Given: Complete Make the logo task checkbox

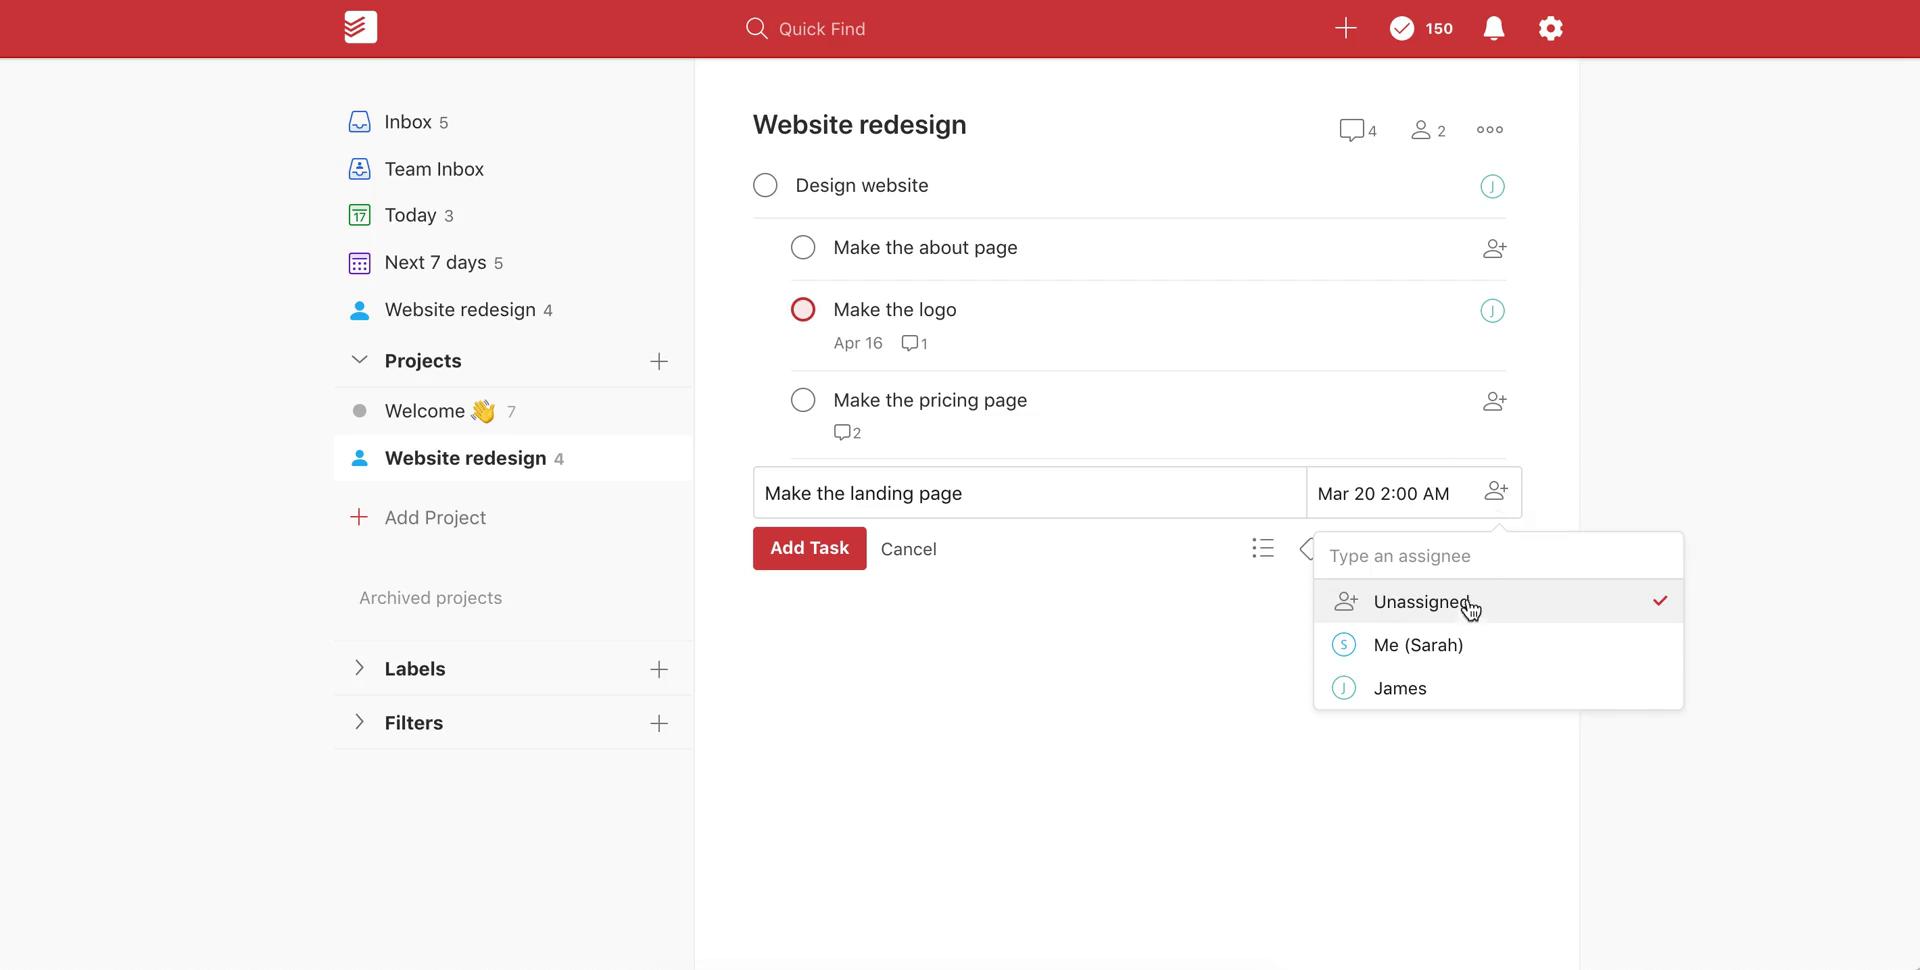Looking at the screenshot, I should click(803, 309).
